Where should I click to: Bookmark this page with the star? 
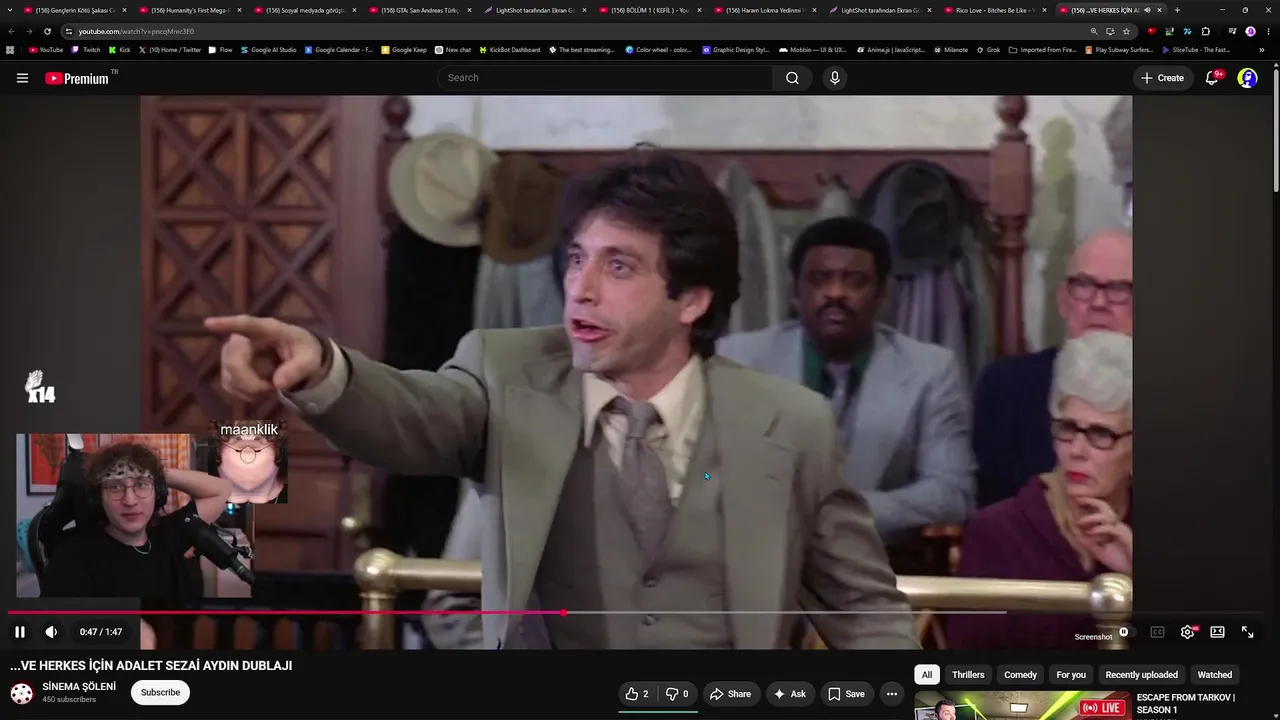[1126, 31]
